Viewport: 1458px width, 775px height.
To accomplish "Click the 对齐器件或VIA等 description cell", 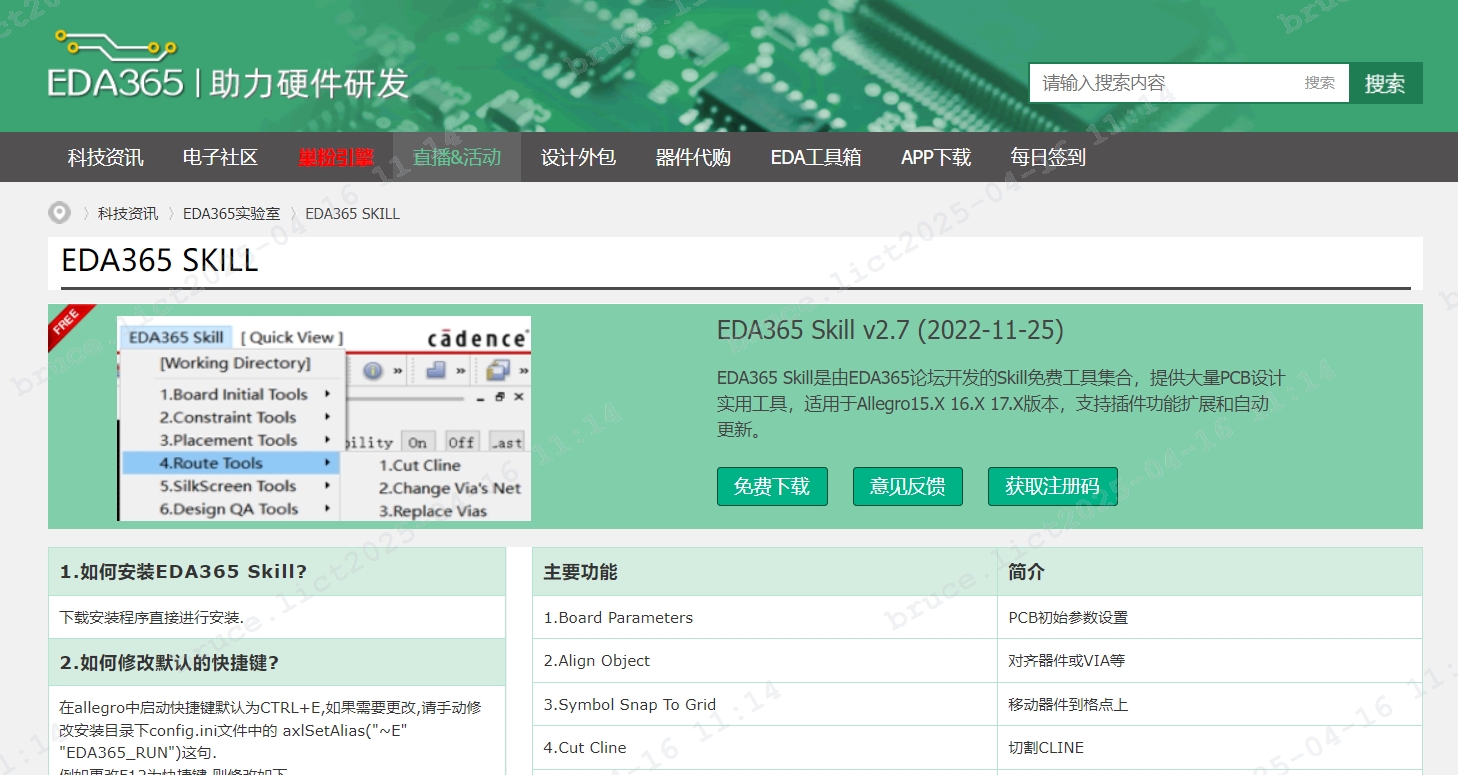I will [x=1210, y=661].
